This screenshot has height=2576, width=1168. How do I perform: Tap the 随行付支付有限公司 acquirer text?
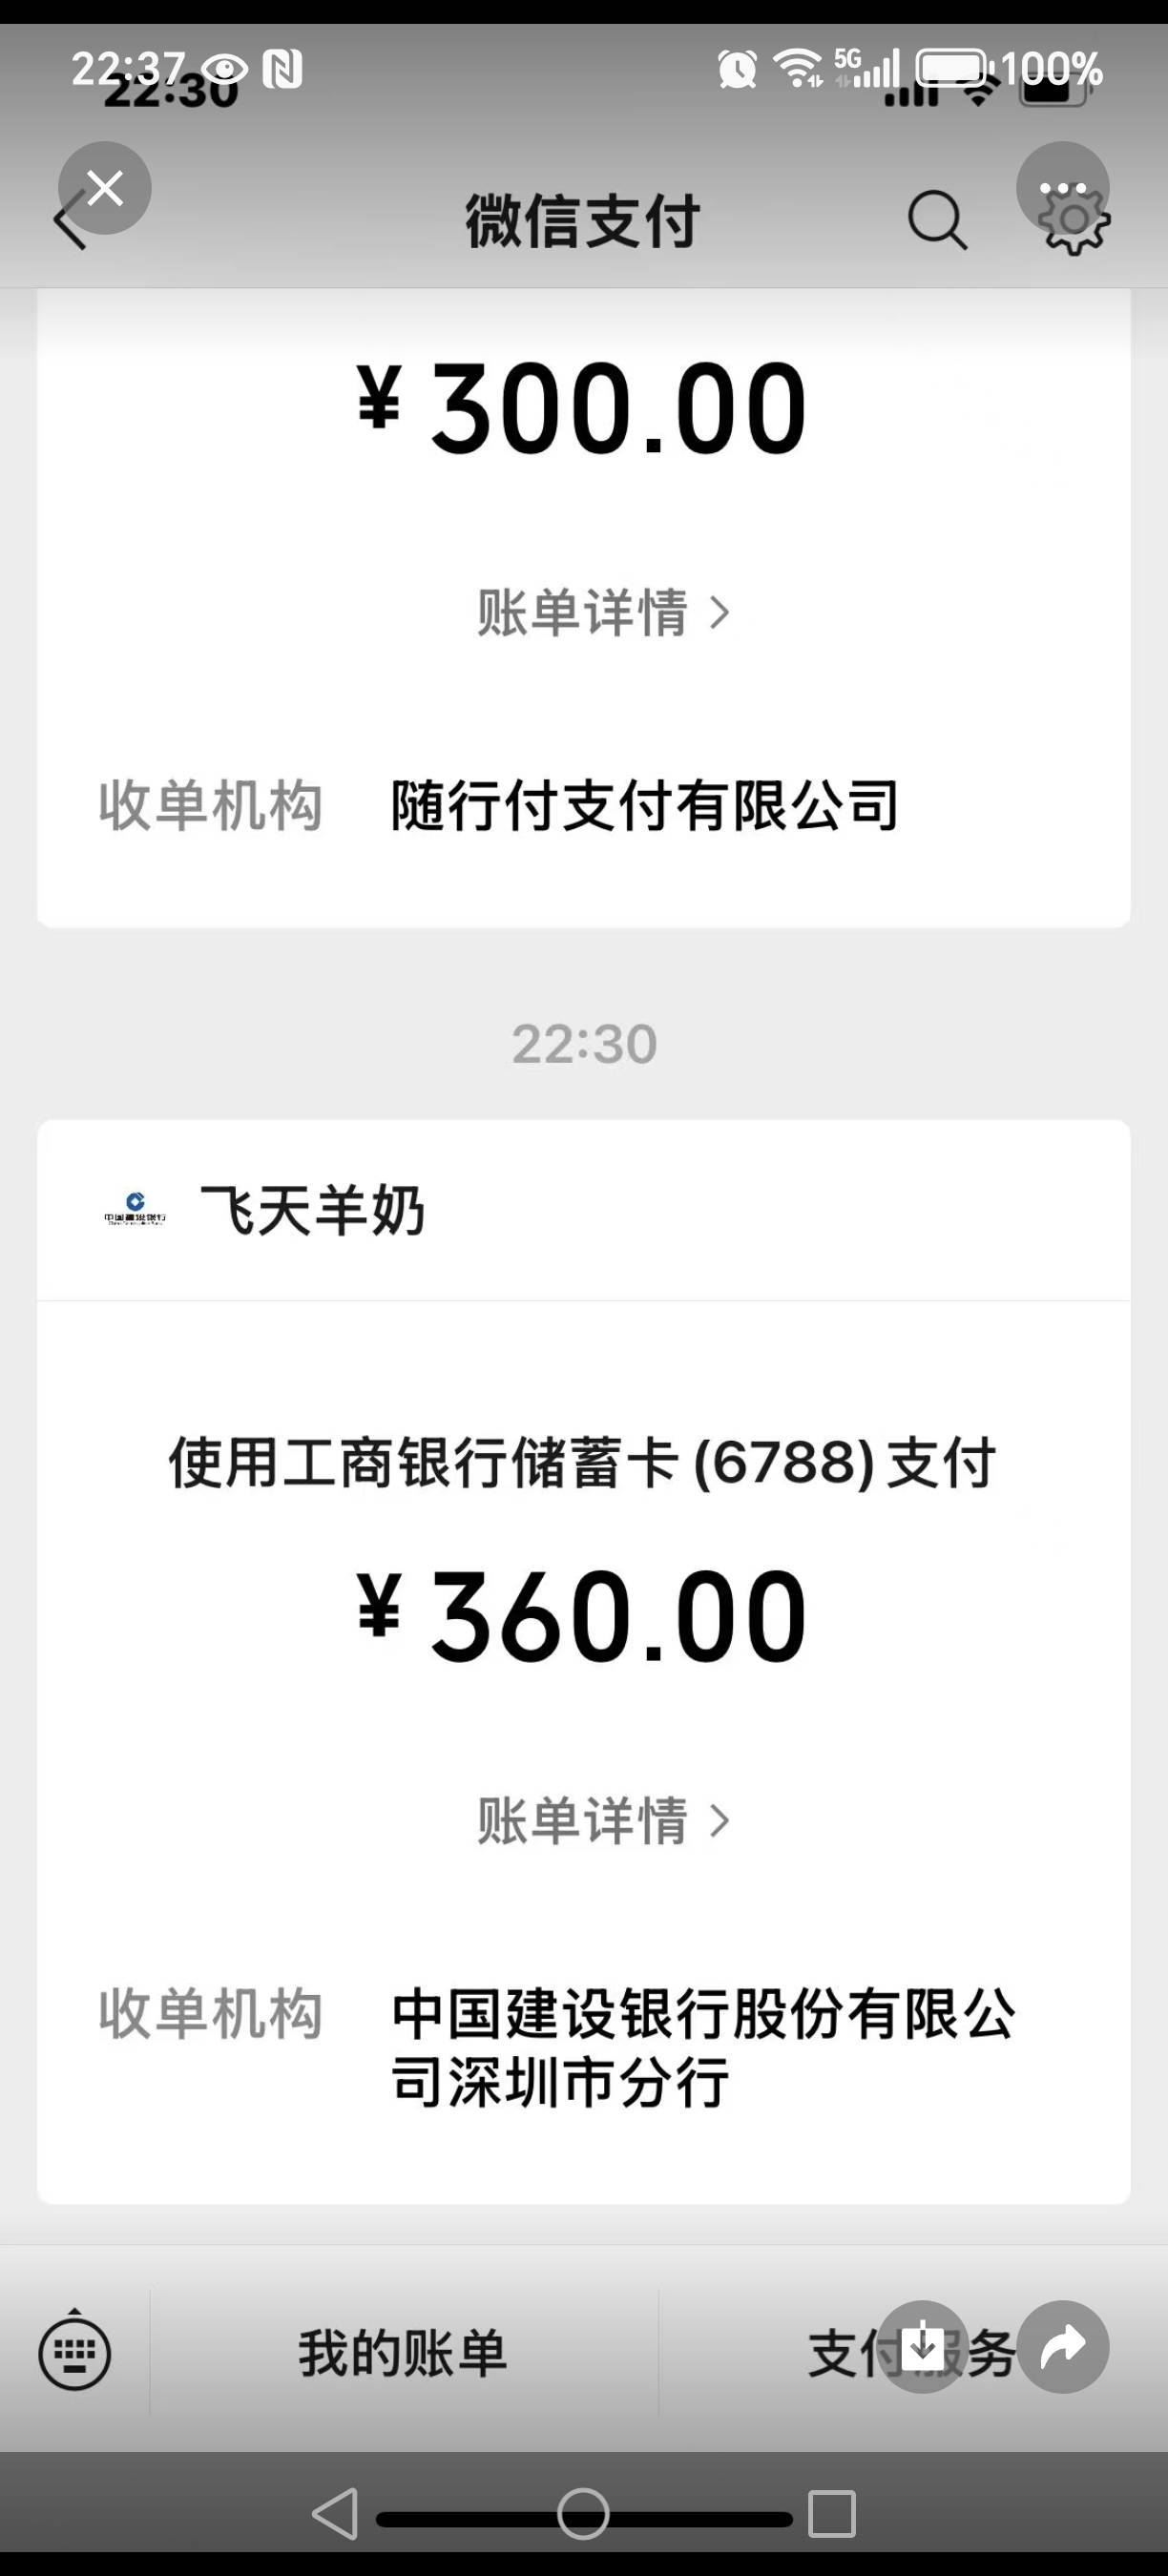coord(645,806)
